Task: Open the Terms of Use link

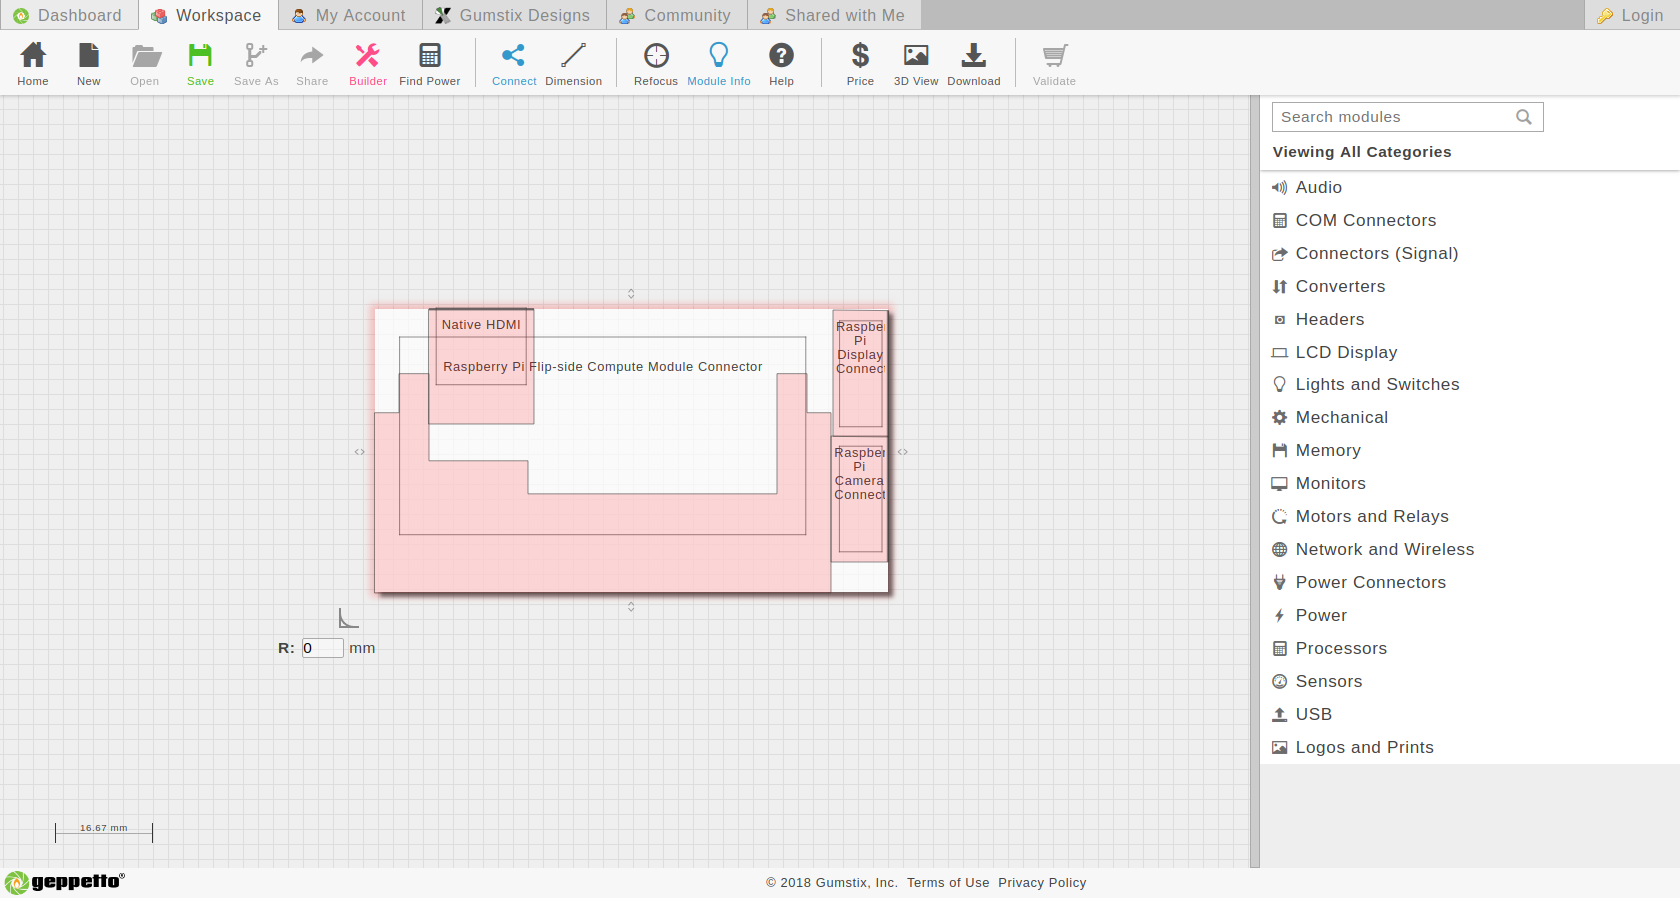Action: point(948,883)
